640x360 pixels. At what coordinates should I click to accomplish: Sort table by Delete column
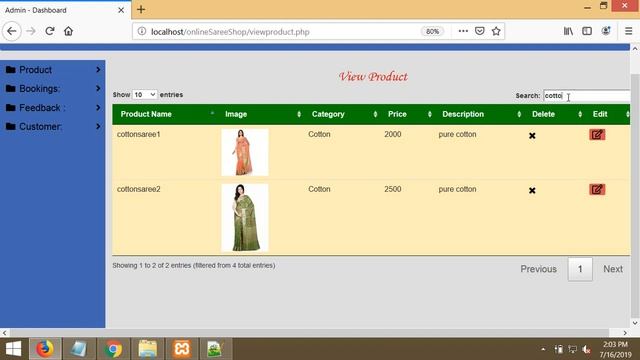(x=555, y=114)
